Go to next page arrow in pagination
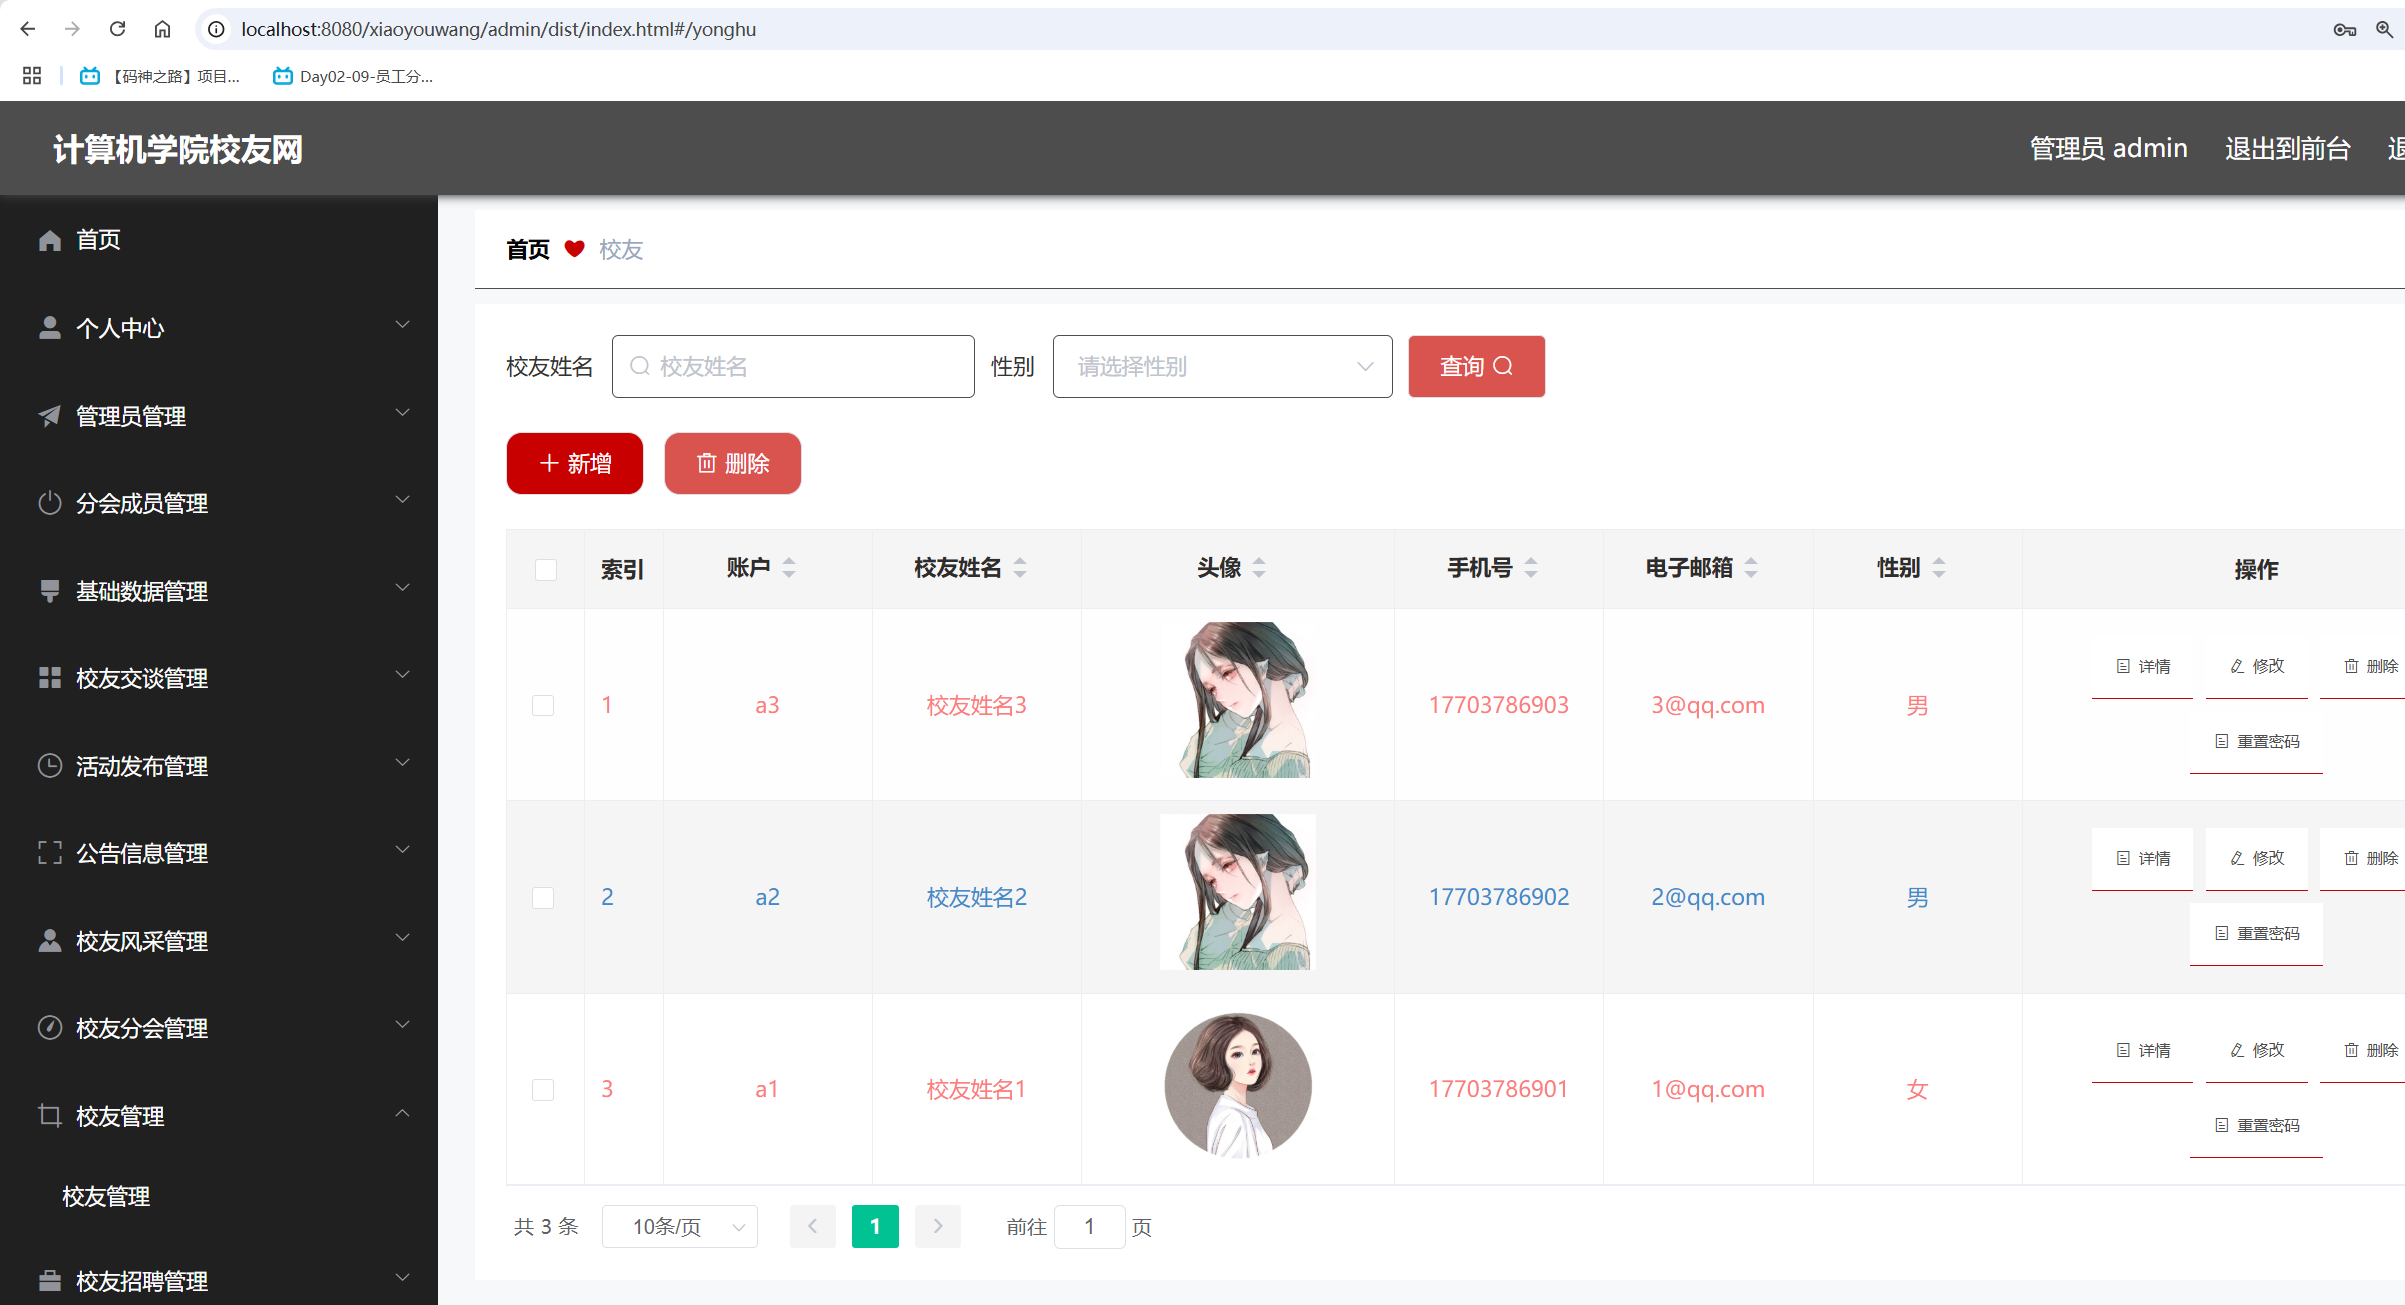The height and width of the screenshot is (1305, 2405). coord(938,1227)
